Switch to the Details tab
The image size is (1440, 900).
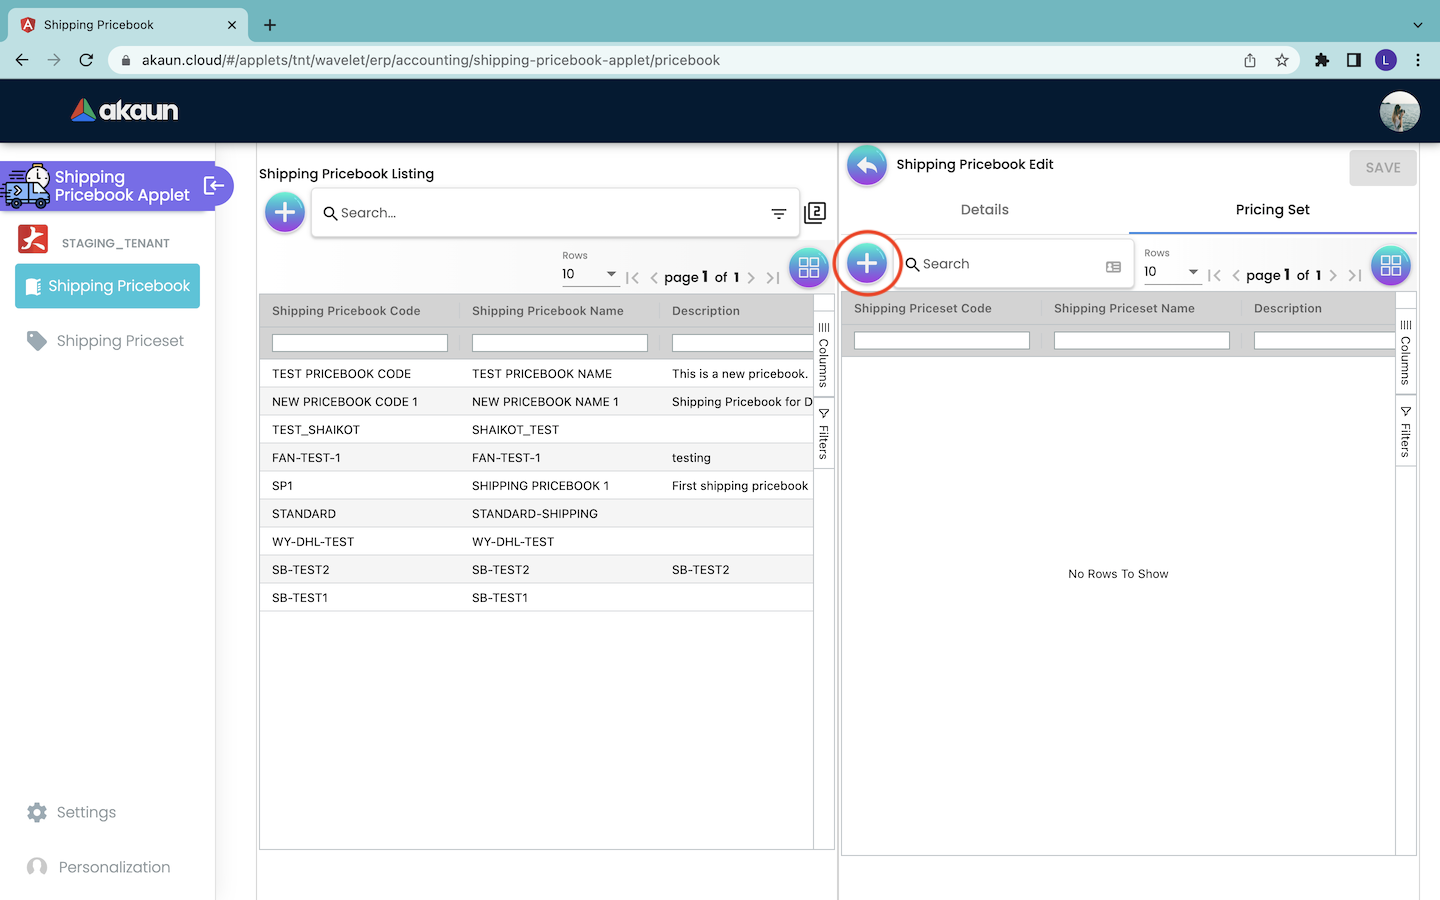(984, 210)
